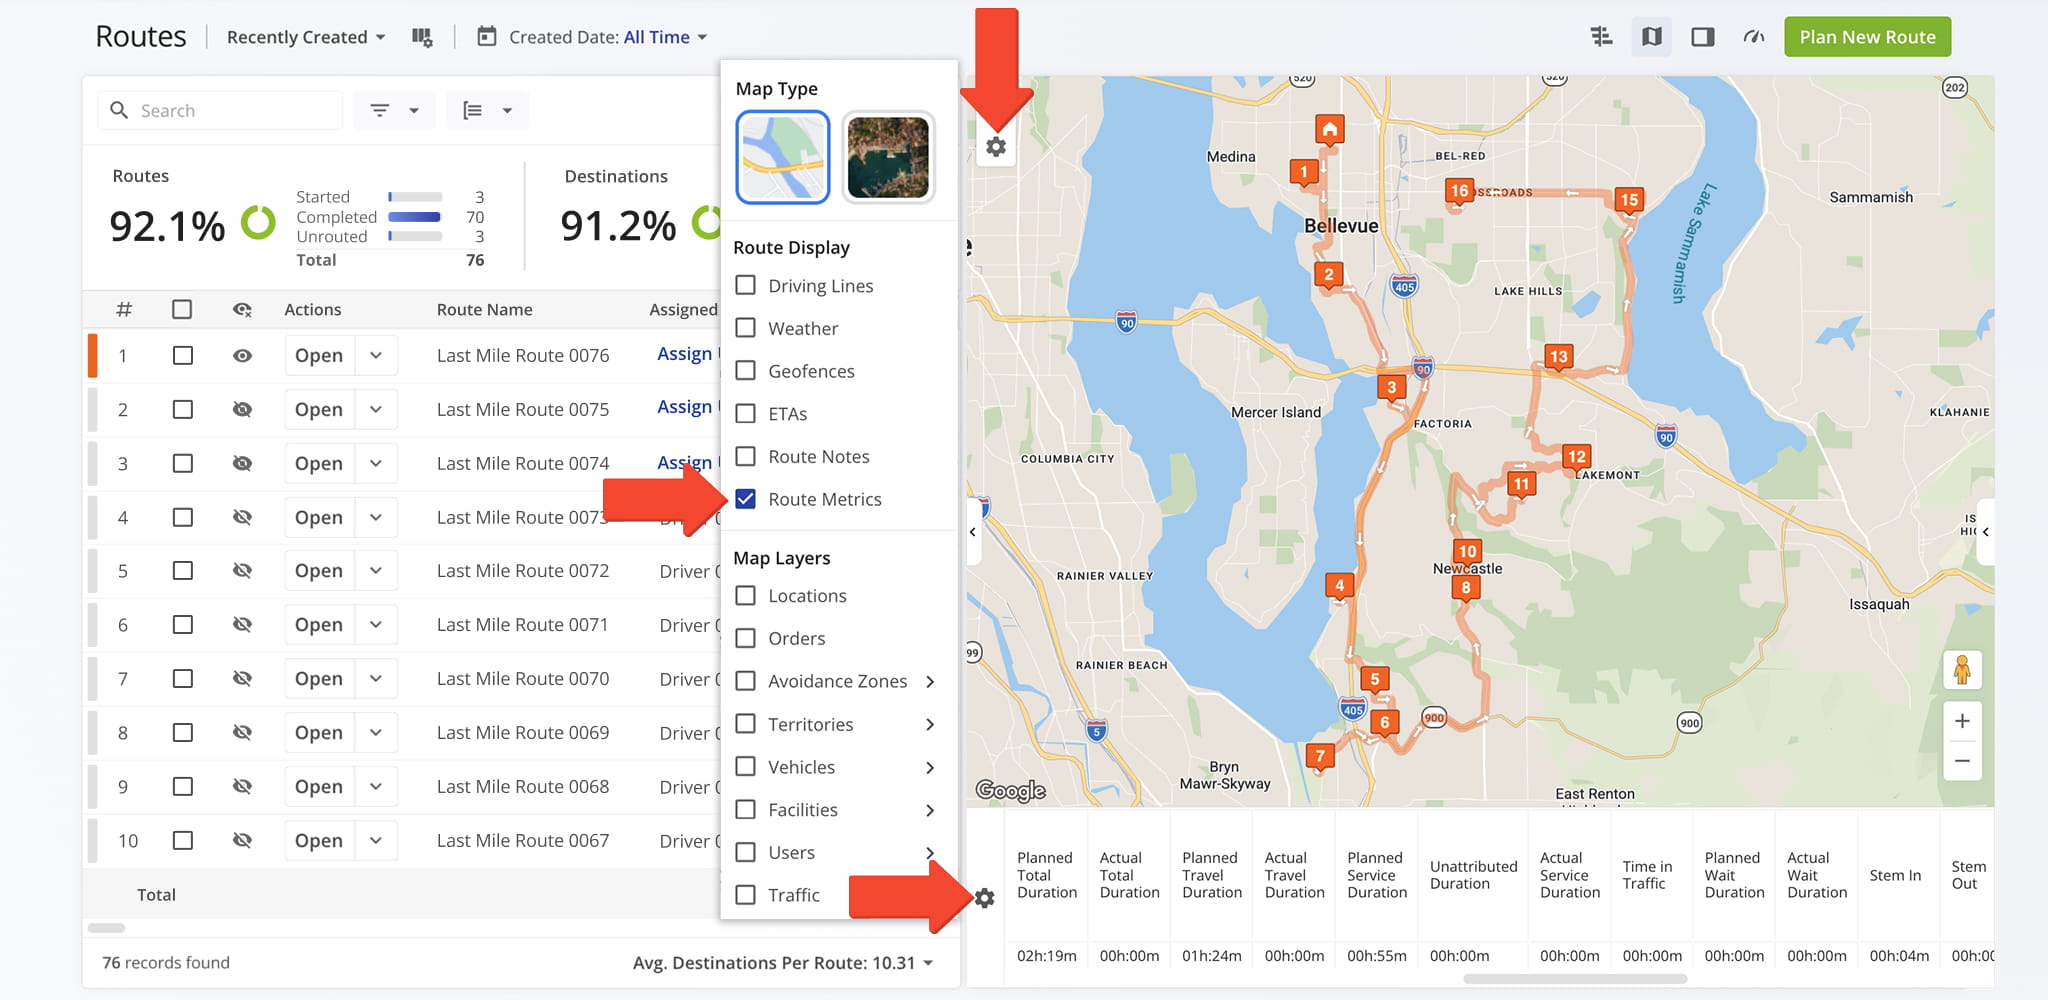Image resolution: width=2048 pixels, height=1000 pixels.
Task: Open the map settings gear icon
Action: click(x=995, y=147)
